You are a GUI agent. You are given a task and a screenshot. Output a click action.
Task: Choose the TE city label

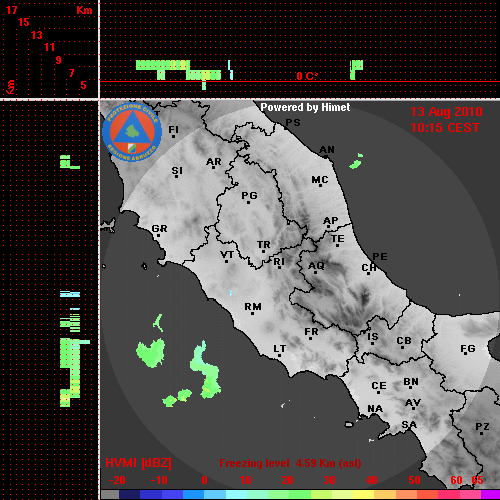coord(338,239)
